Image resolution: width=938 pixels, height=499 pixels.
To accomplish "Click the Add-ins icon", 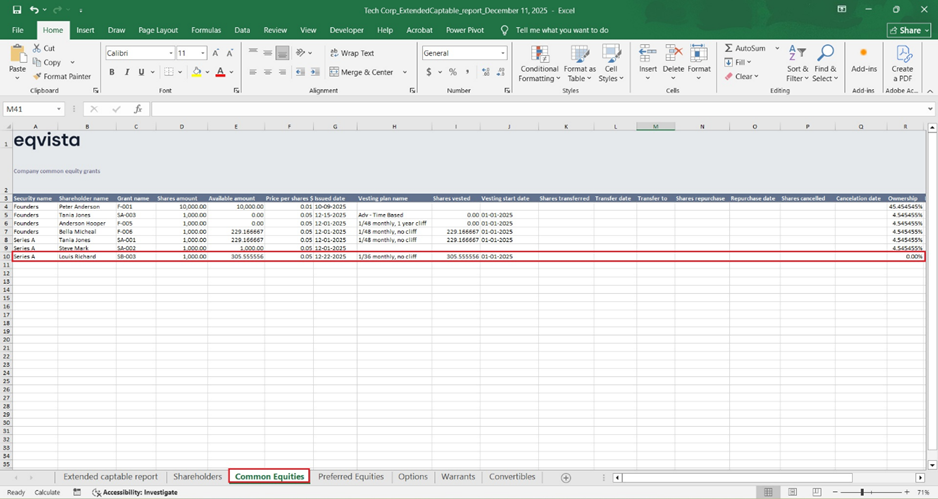I will click(x=863, y=54).
